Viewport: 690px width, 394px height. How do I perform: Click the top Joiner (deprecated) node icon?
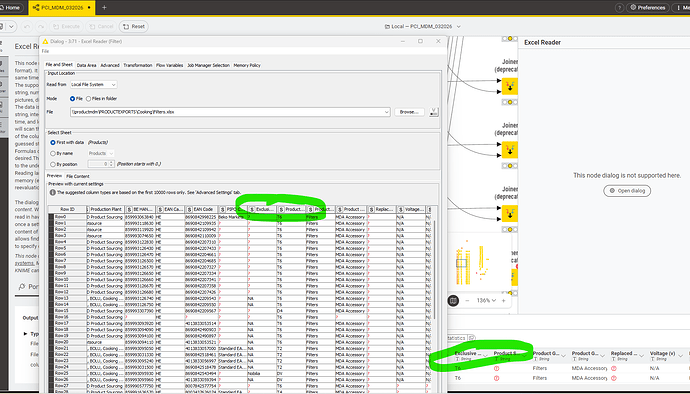(x=510, y=86)
